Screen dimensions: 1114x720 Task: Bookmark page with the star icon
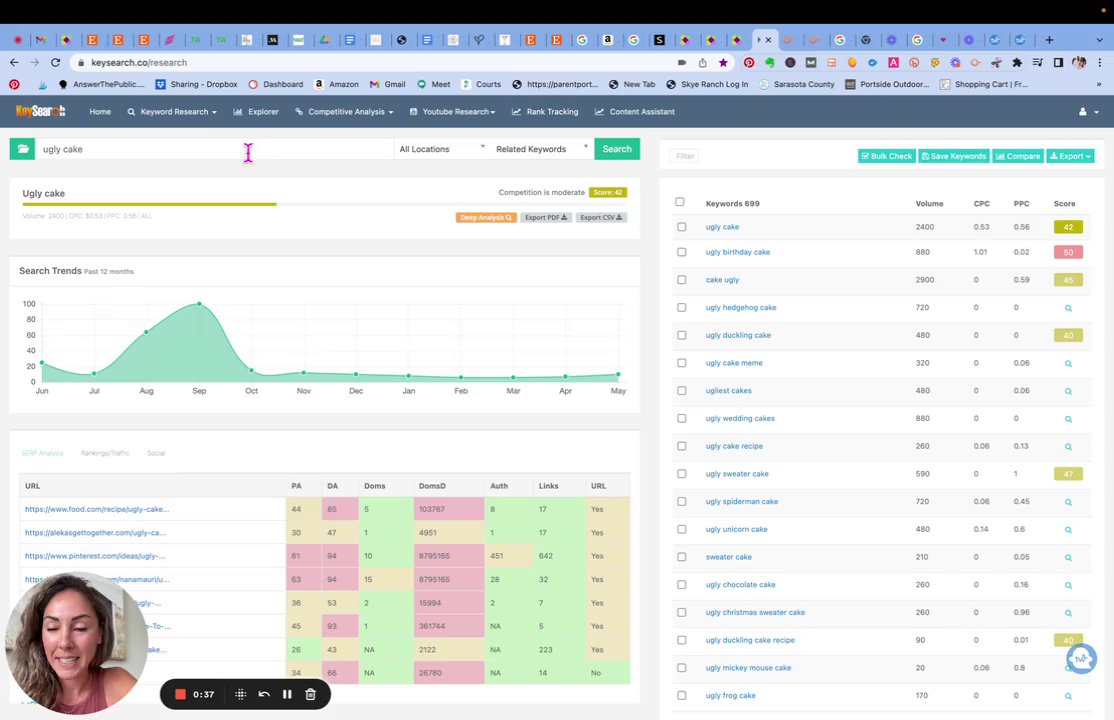click(x=723, y=63)
